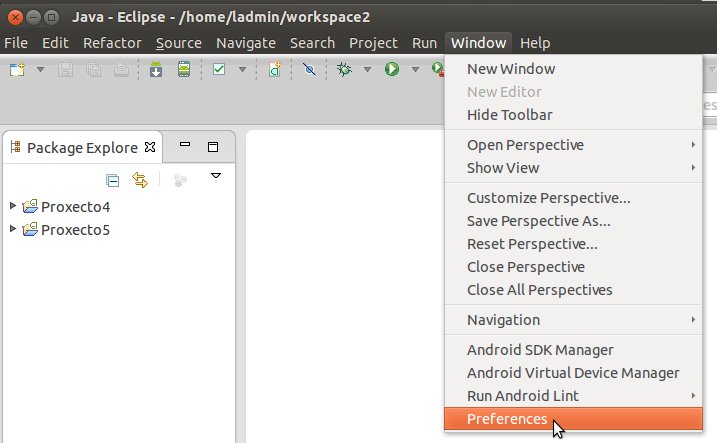The height and width of the screenshot is (443, 717).
Task: Toggle the Skip All Breakpoints icon
Action: pos(310,69)
